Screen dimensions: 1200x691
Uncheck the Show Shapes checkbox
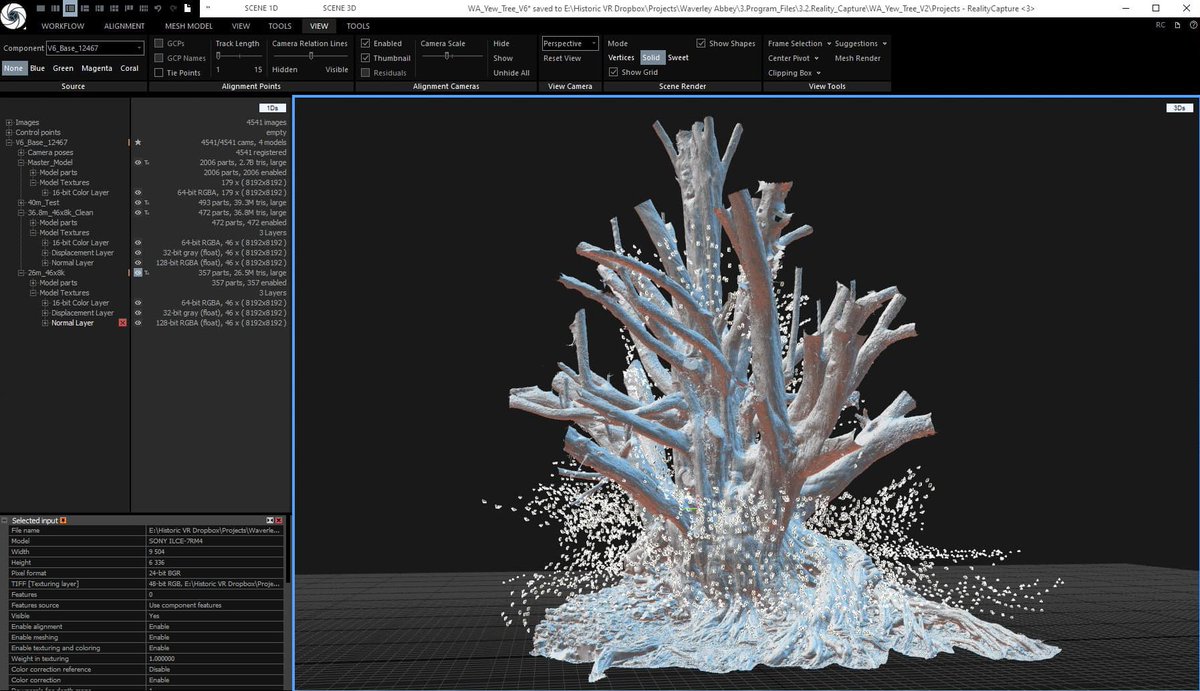coord(701,44)
